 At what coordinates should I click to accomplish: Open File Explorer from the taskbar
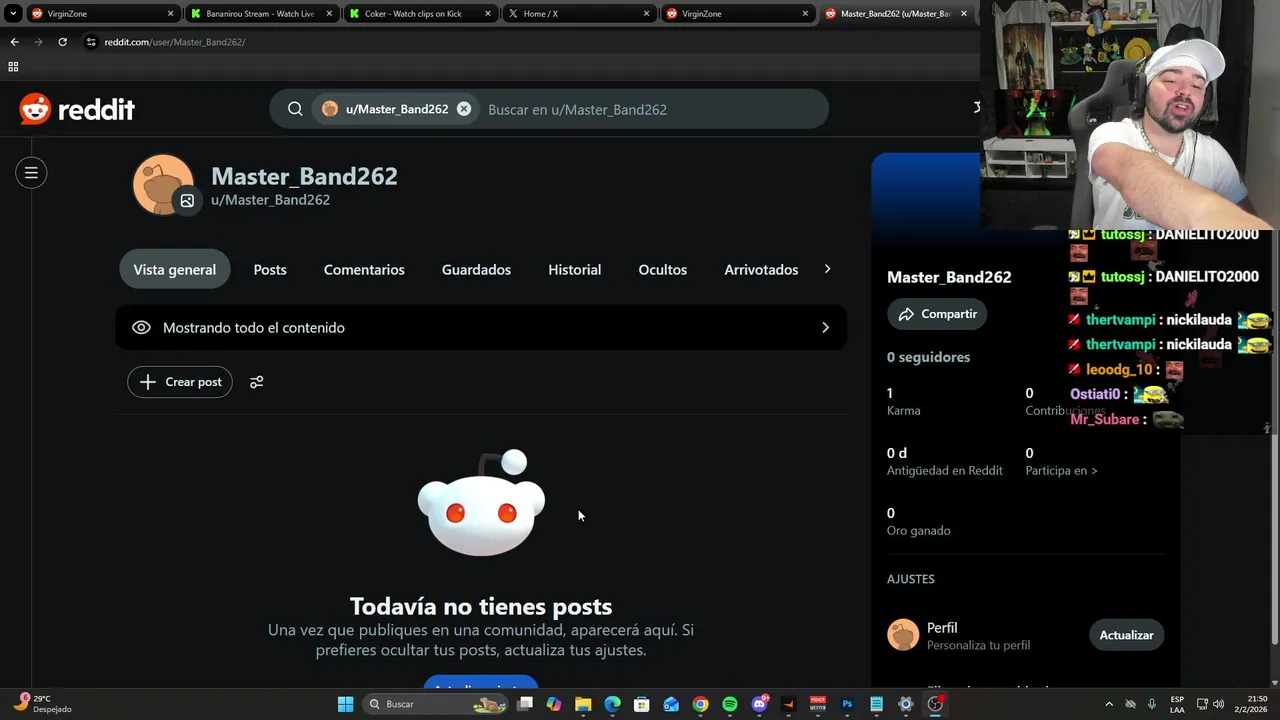tap(583, 704)
